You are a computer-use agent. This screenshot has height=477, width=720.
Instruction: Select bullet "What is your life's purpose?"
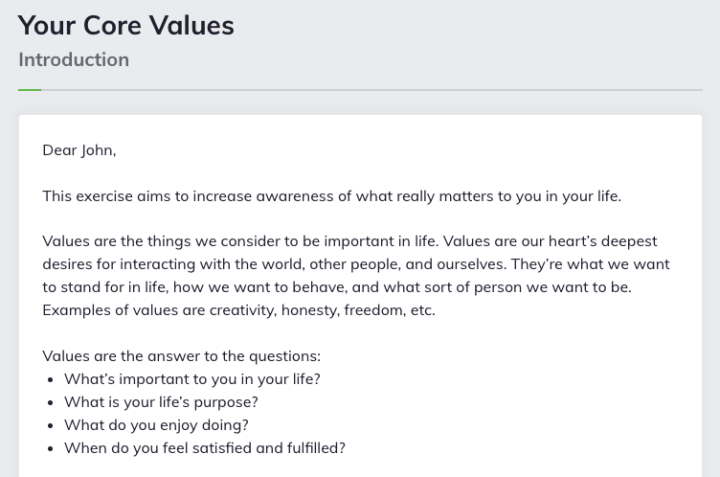click(161, 402)
